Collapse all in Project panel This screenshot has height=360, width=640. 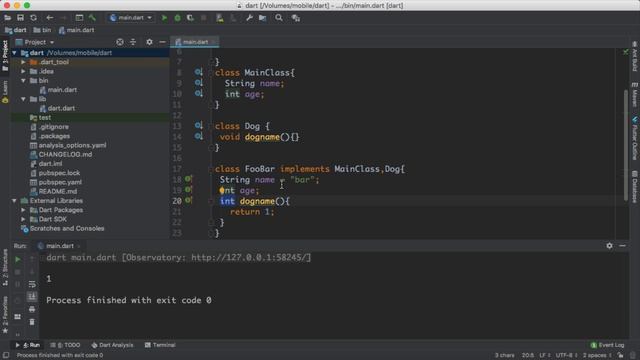point(133,42)
